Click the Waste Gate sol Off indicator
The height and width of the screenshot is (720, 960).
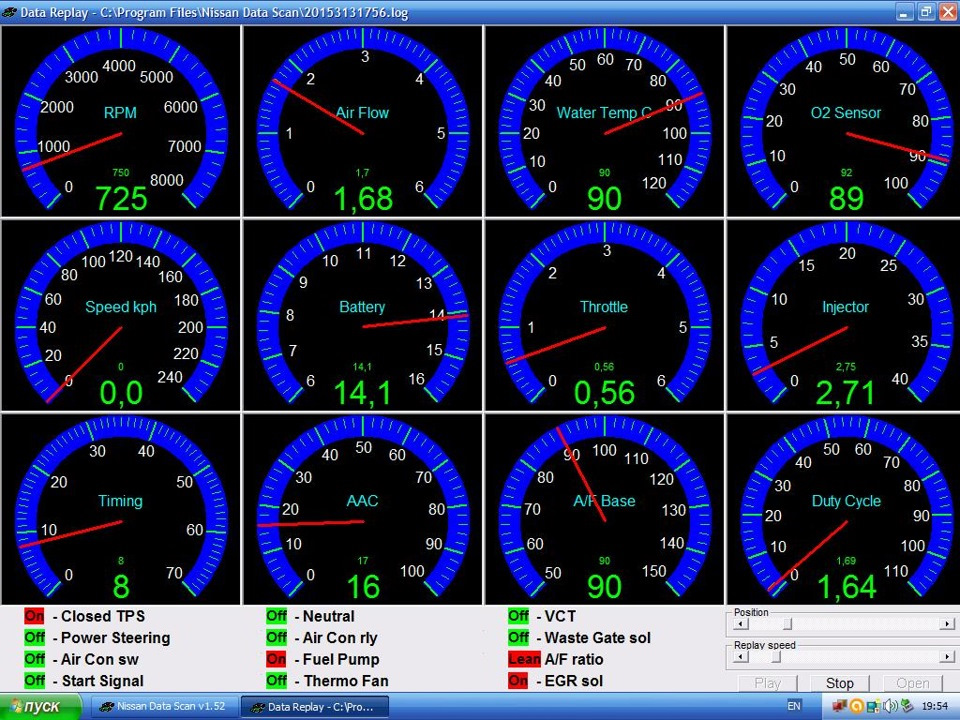(518, 637)
